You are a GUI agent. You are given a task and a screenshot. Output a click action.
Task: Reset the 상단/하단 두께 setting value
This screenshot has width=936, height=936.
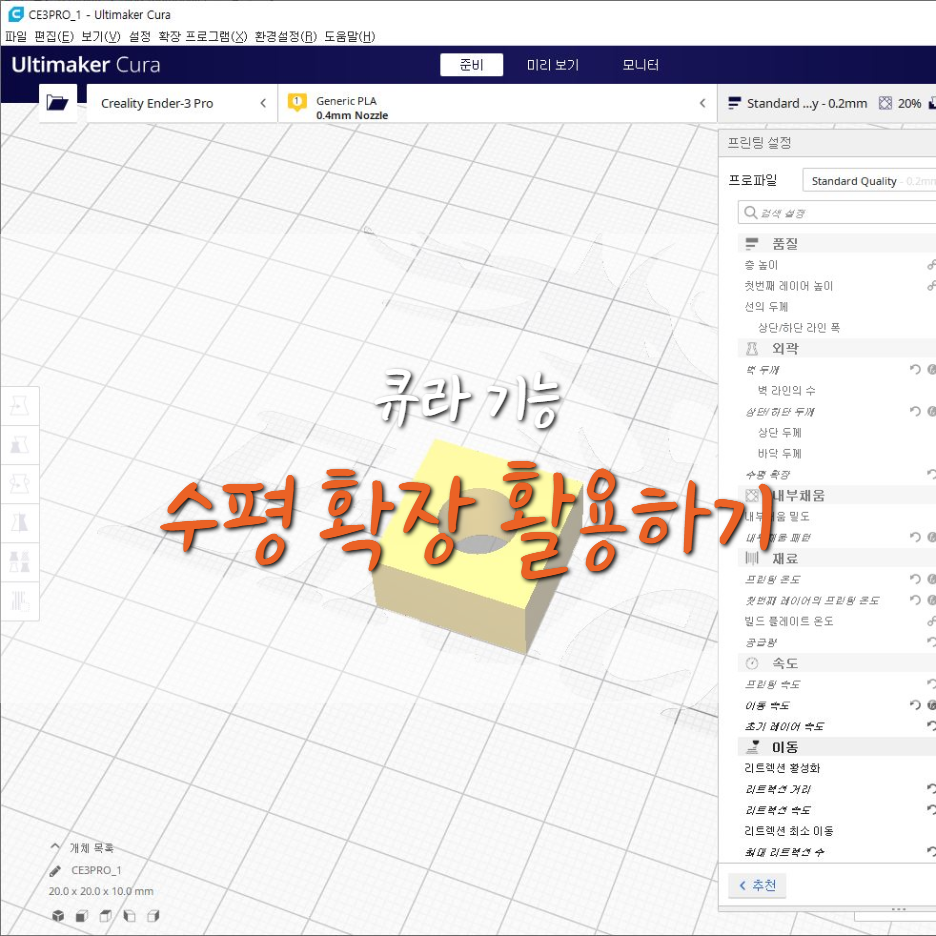pos(915,411)
